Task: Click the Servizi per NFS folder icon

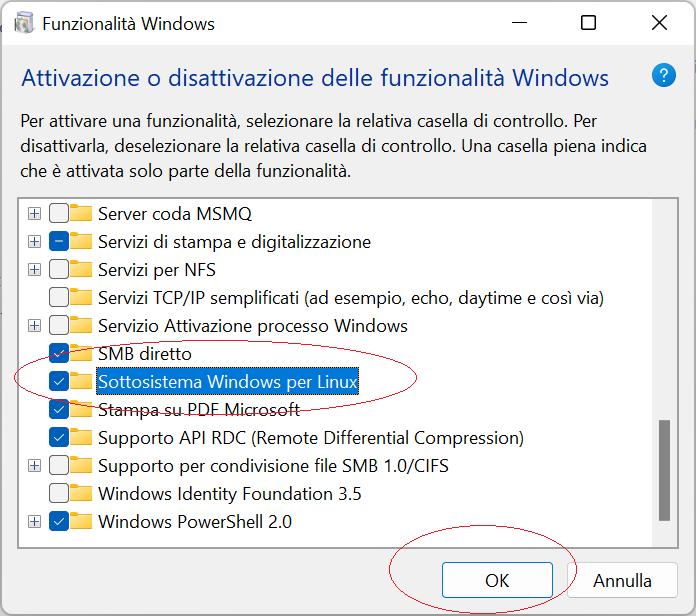Action: click(81, 269)
